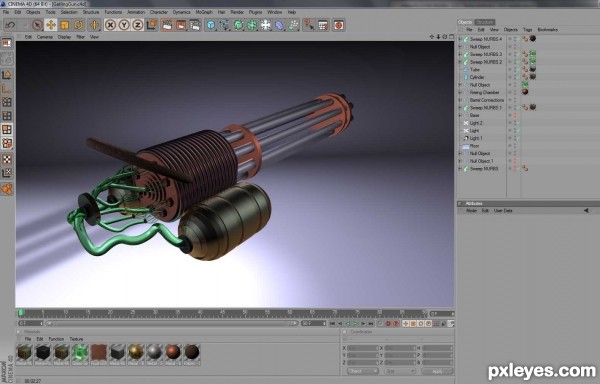
Task: Add a Cube primitive object
Action: (211, 25)
